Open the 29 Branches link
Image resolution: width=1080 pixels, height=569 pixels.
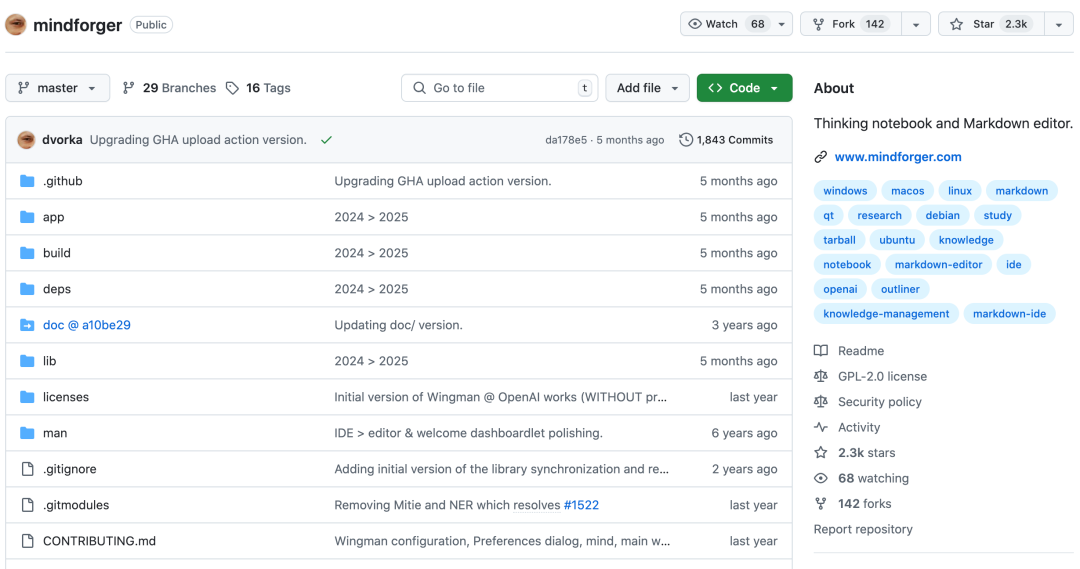point(169,88)
